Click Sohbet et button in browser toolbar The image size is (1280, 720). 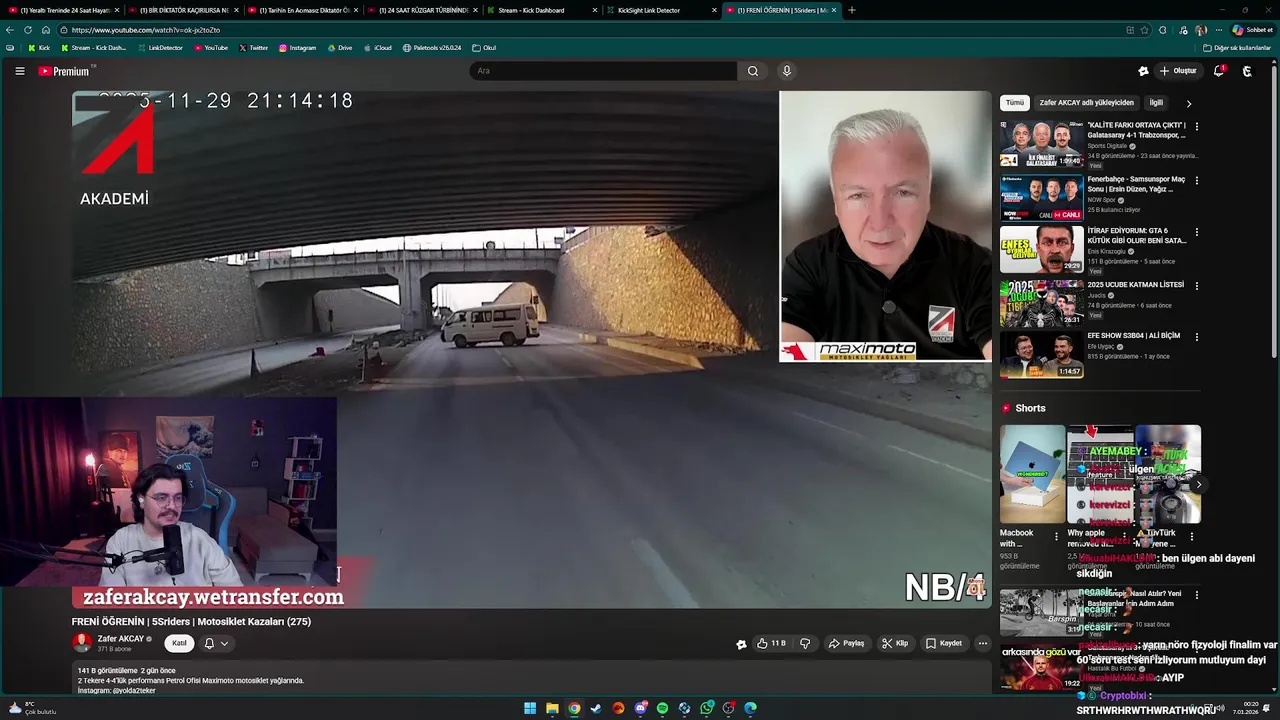click(1252, 30)
